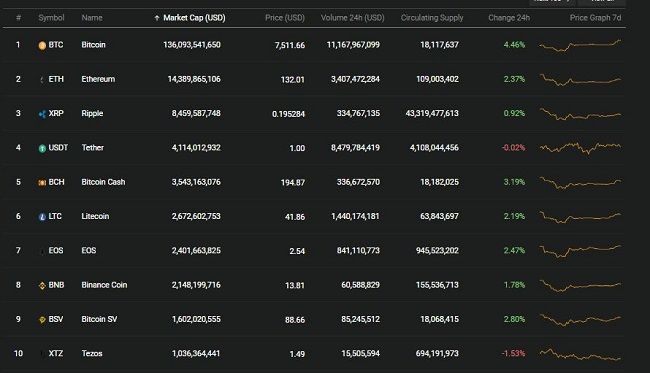View Bitcoin SV 7-day price graph
The height and width of the screenshot is (373, 650).
click(580, 320)
